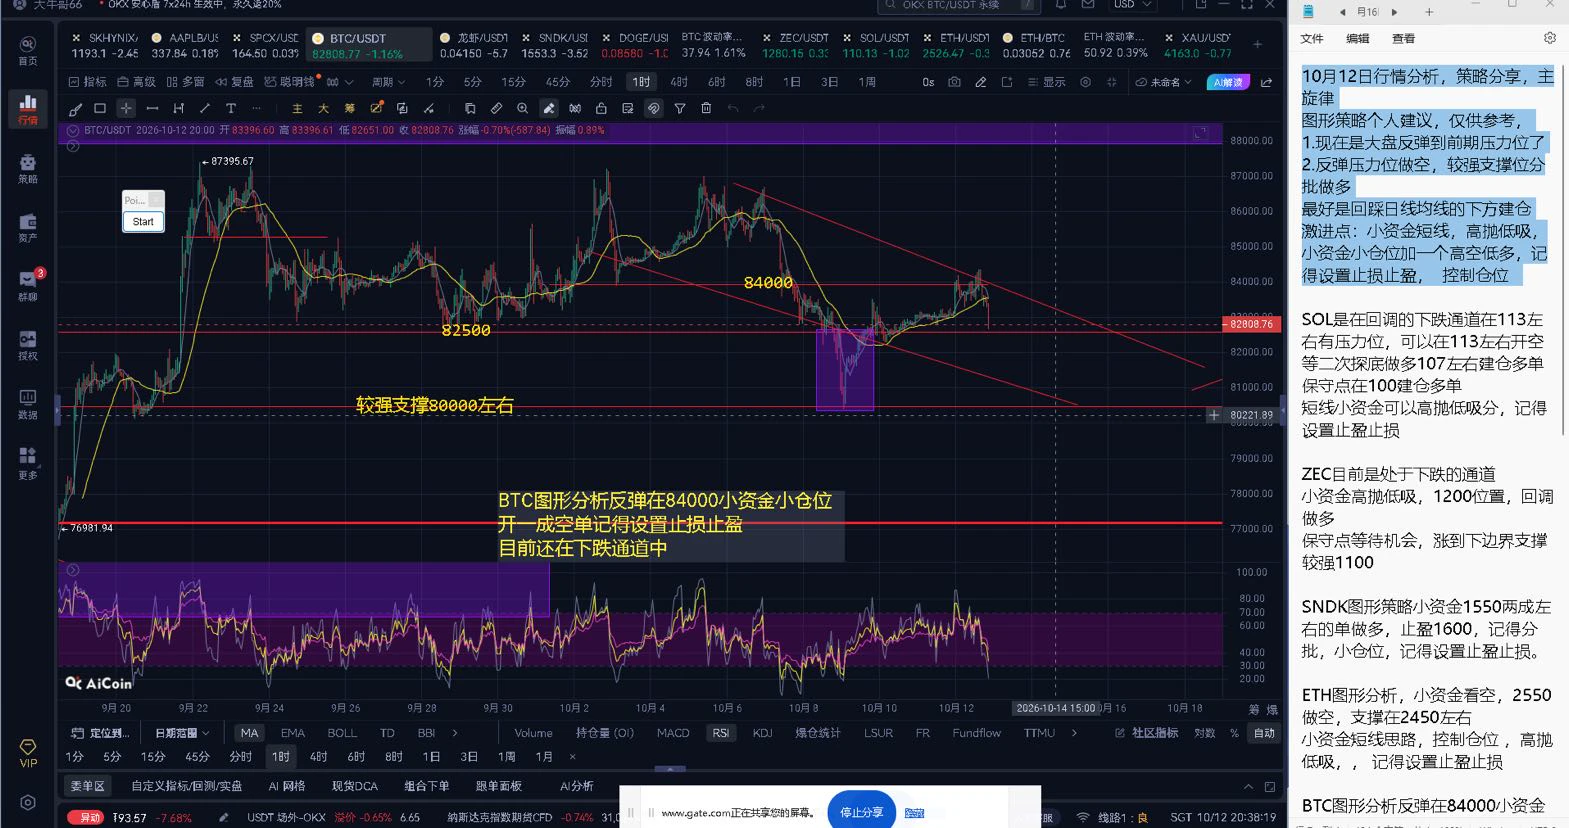This screenshot has width=1569, height=828.
Task: Toggle the BOLL indicator
Action: pyautogui.click(x=342, y=733)
